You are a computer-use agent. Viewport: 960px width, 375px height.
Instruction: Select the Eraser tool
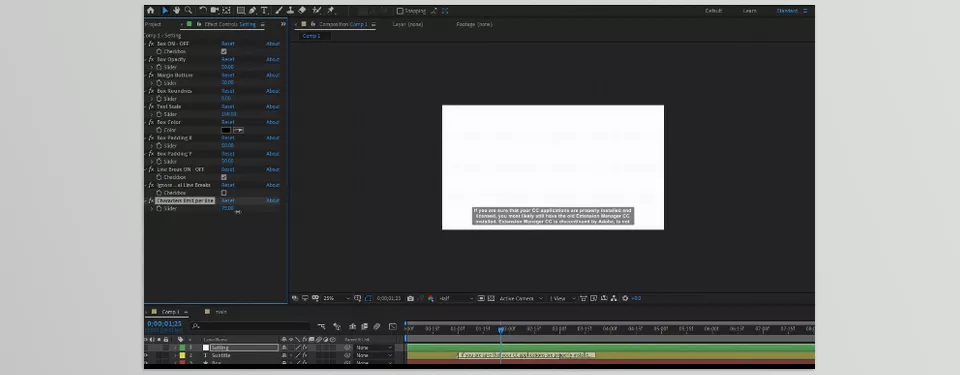click(302, 10)
